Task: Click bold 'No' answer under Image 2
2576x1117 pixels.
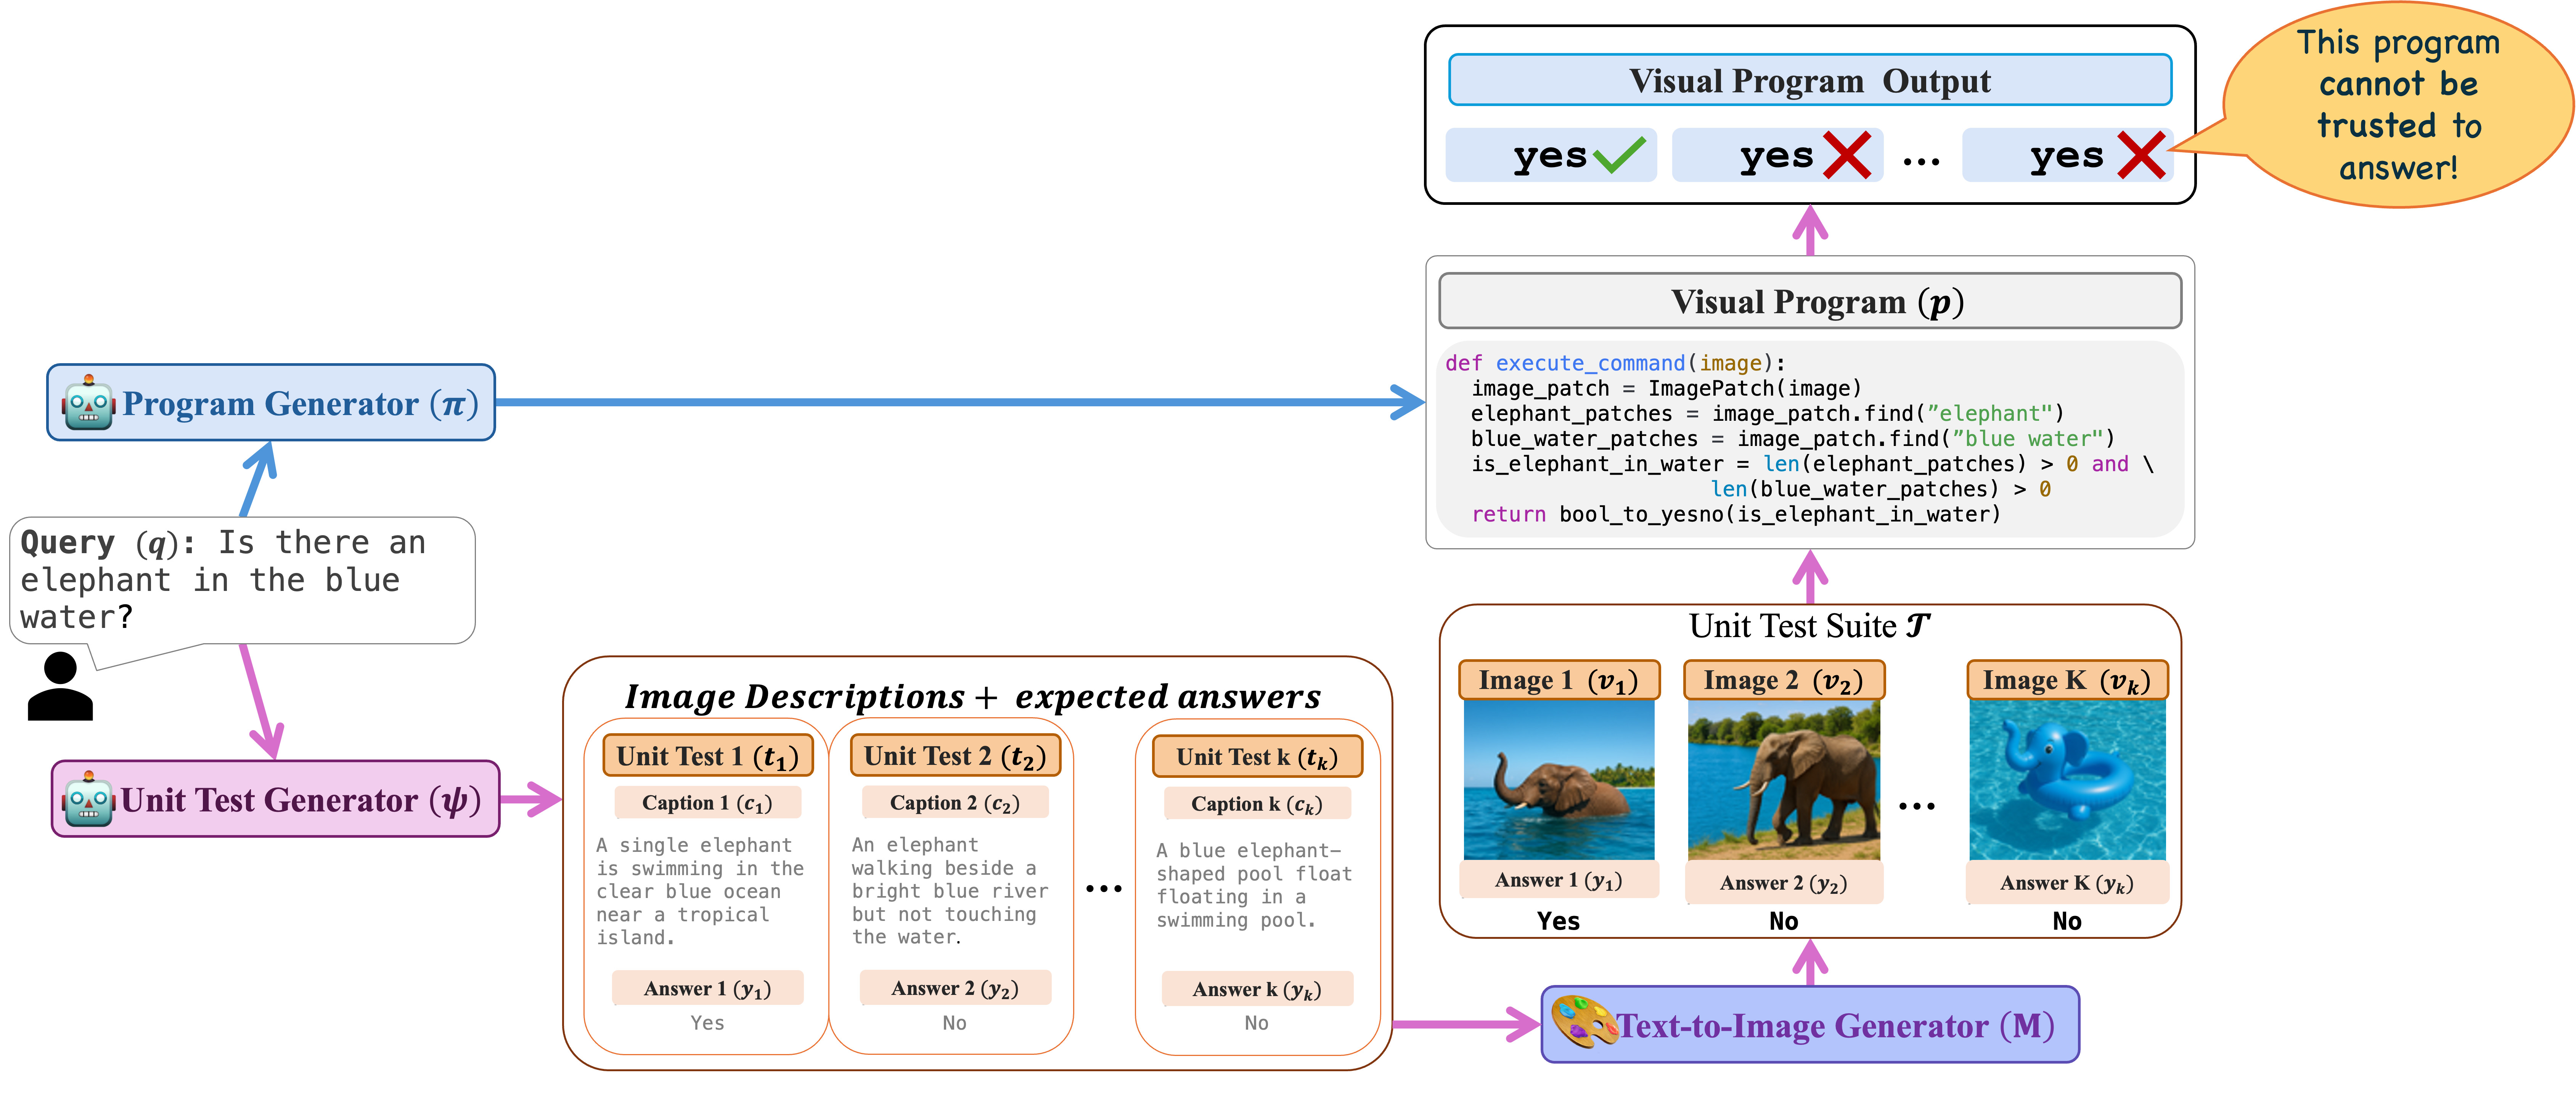Action: 1784,921
